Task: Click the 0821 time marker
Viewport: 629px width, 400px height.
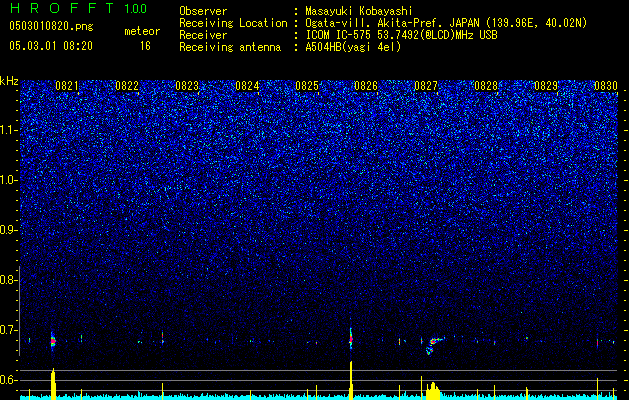Action: tap(67, 86)
